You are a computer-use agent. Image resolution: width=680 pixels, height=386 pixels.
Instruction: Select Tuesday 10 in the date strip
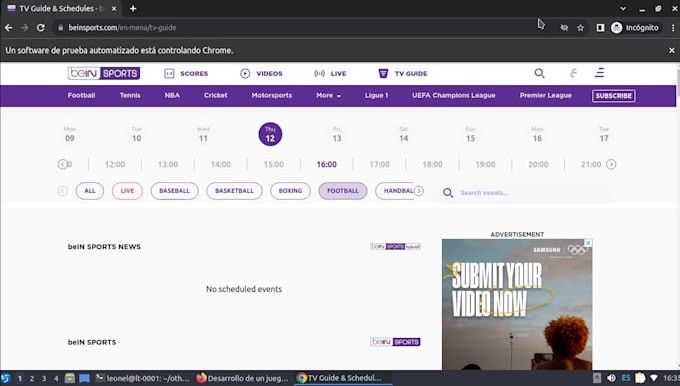point(137,134)
